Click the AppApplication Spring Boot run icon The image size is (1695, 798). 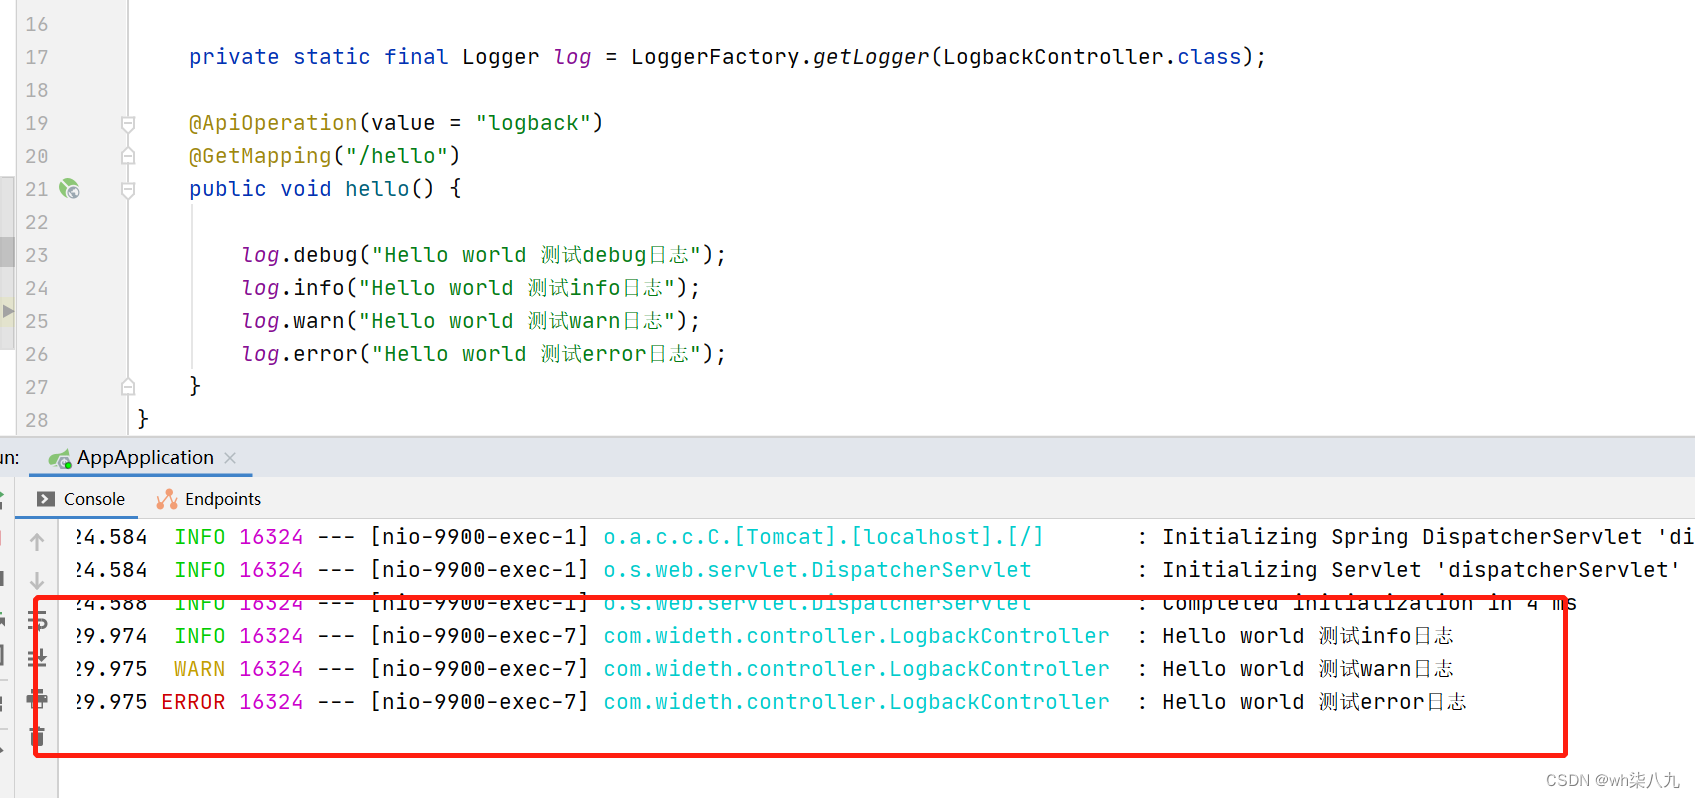click(60, 458)
